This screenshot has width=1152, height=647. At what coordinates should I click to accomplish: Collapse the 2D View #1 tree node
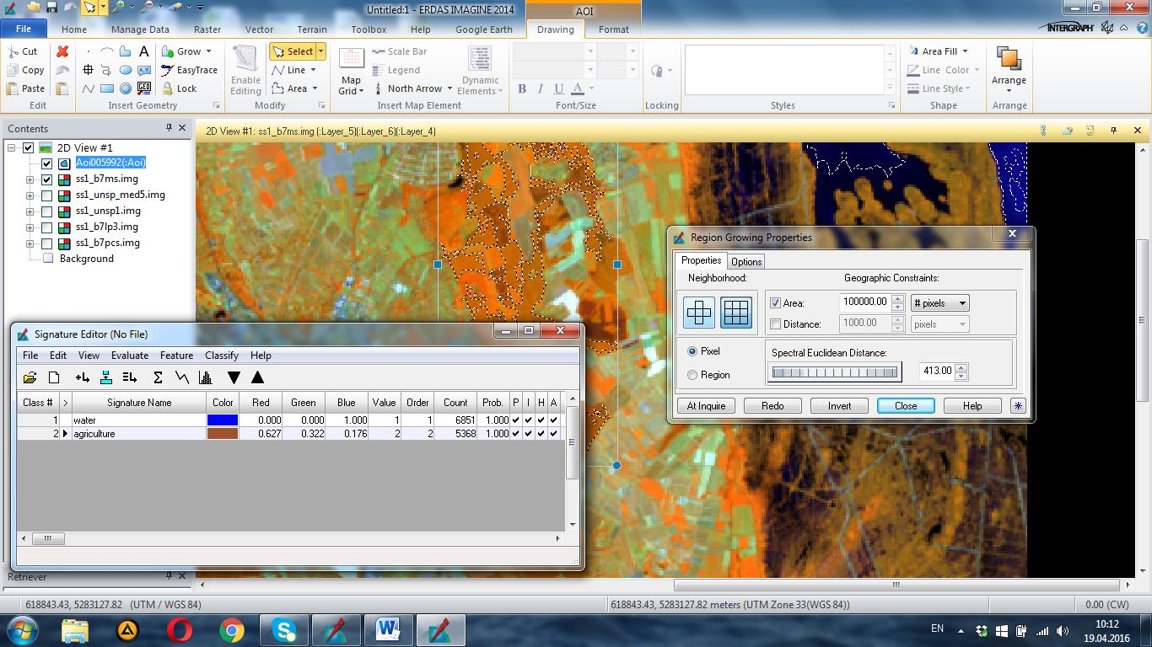(12, 148)
